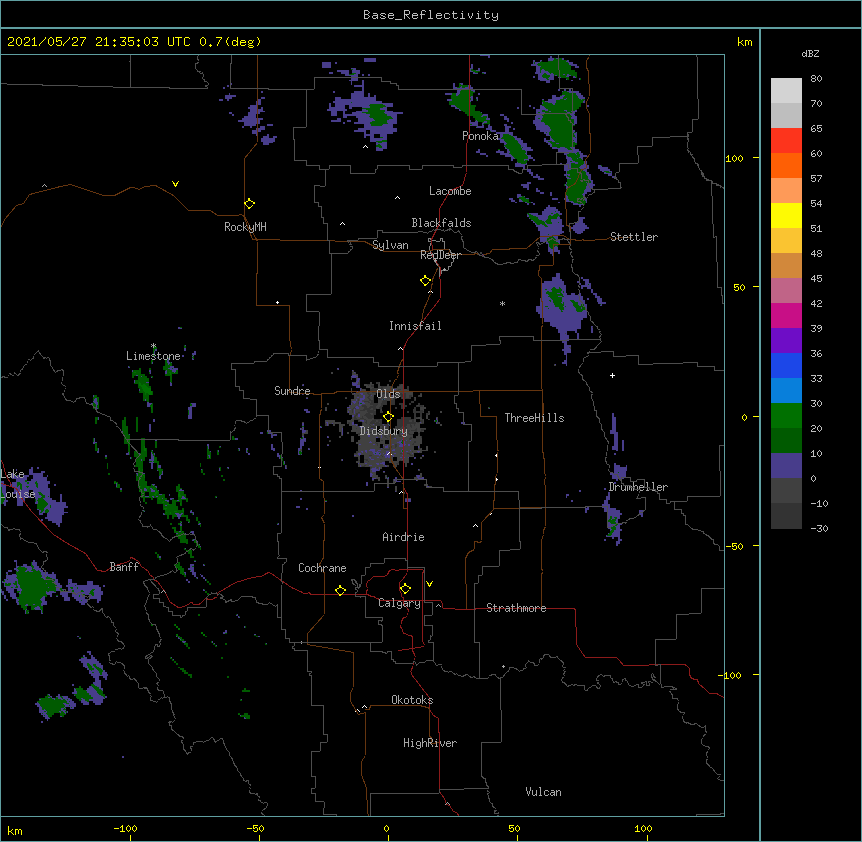This screenshot has height=842, width=862.
Task: Click the ThreeHills label
Action: [x=534, y=418]
